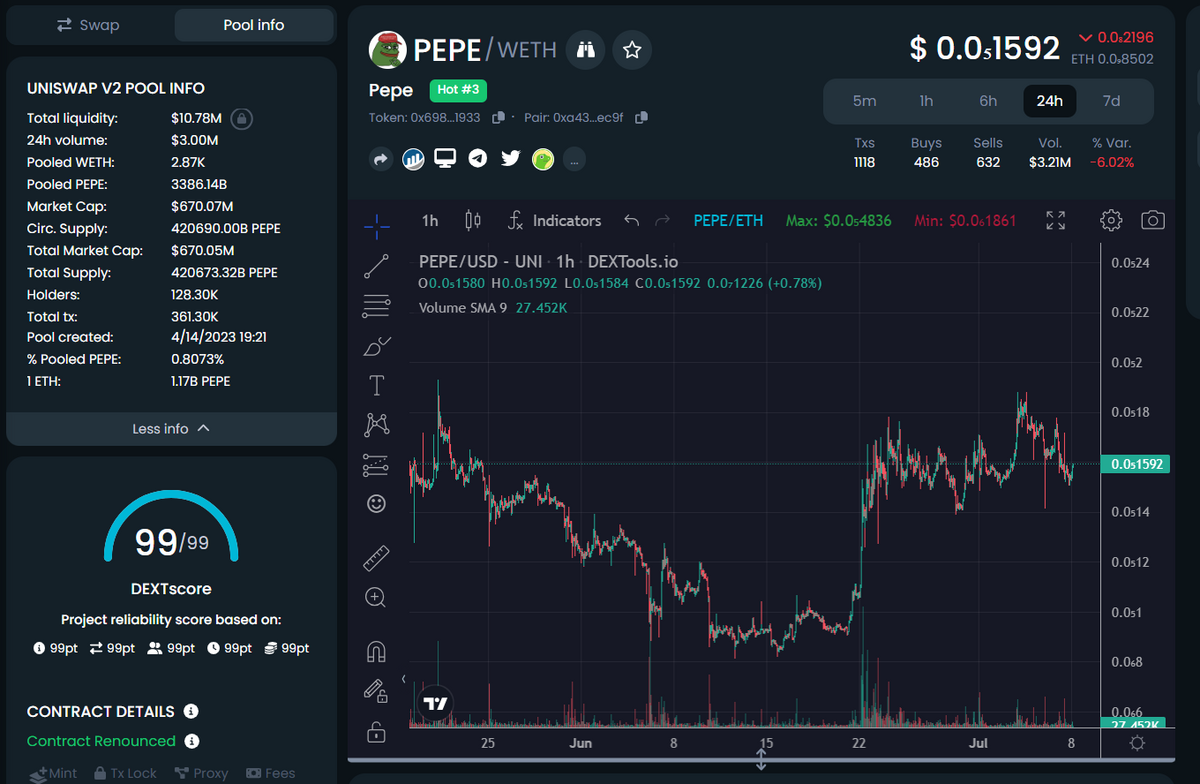Click the TradingView logo on the chart
Viewport: 1200px width, 784px height.
[x=435, y=703]
